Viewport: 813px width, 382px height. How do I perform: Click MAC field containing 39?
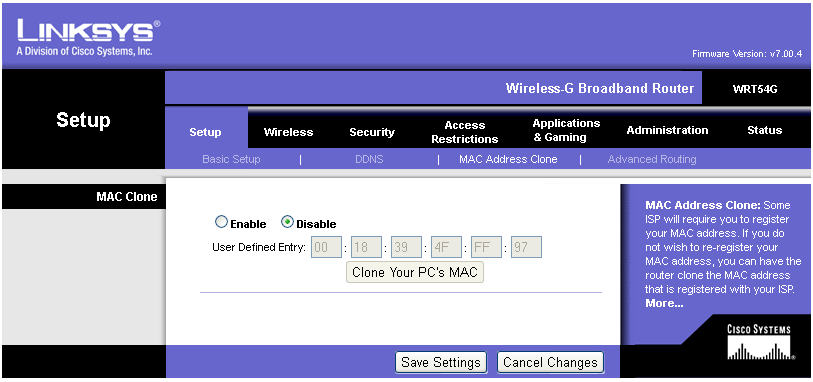pyautogui.click(x=406, y=247)
